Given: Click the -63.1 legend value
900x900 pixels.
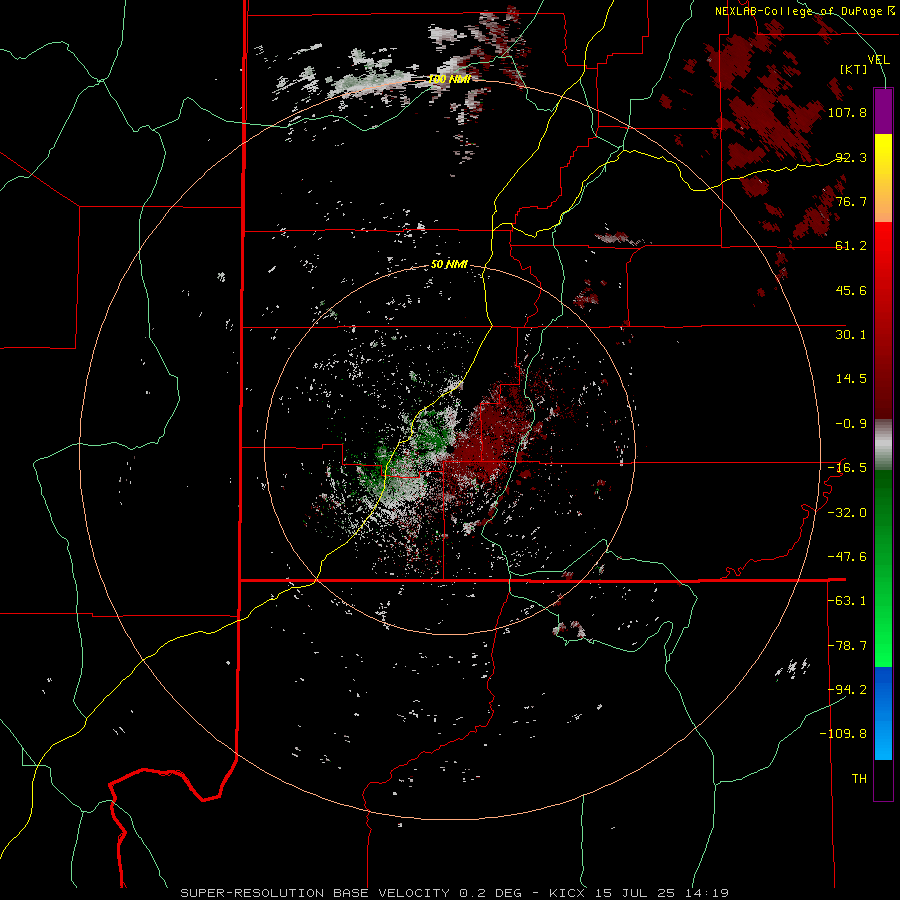Looking at the screenshot, I should click(847, 601).
